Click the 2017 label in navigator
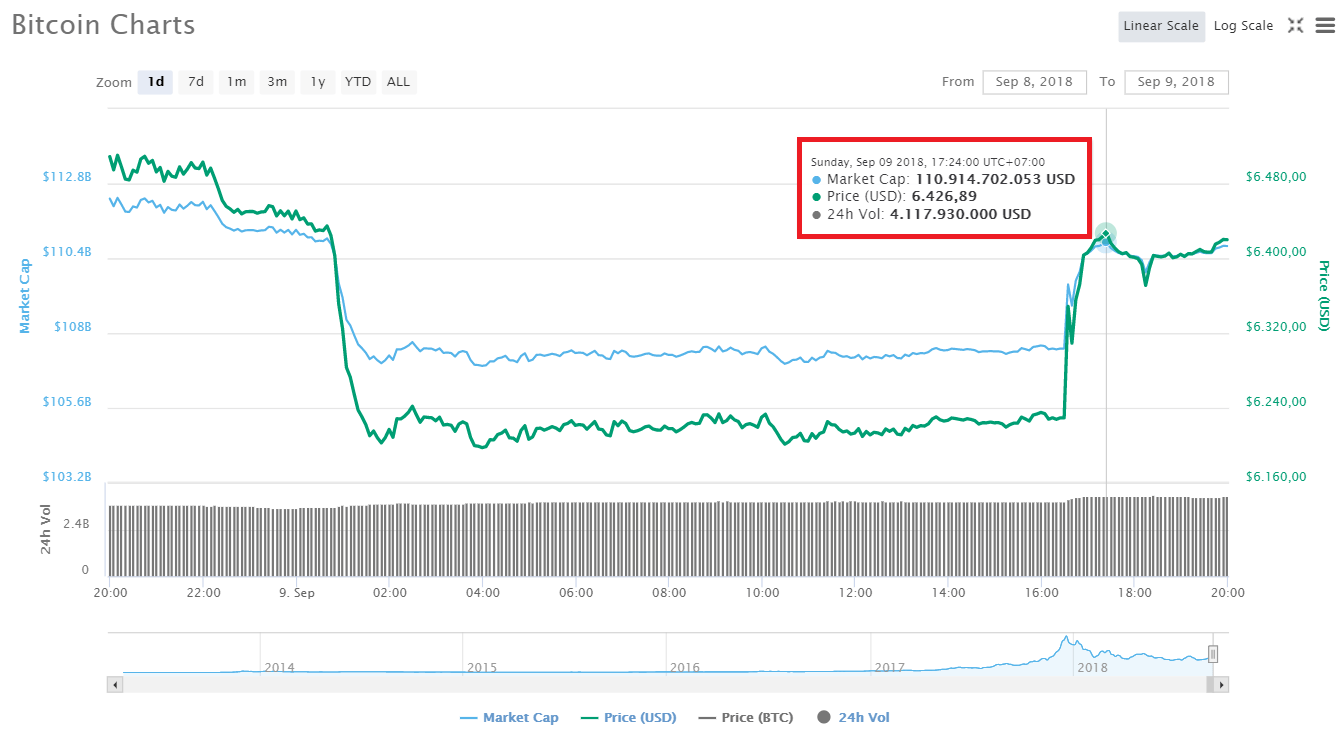1342x738 pixels. 889,667
